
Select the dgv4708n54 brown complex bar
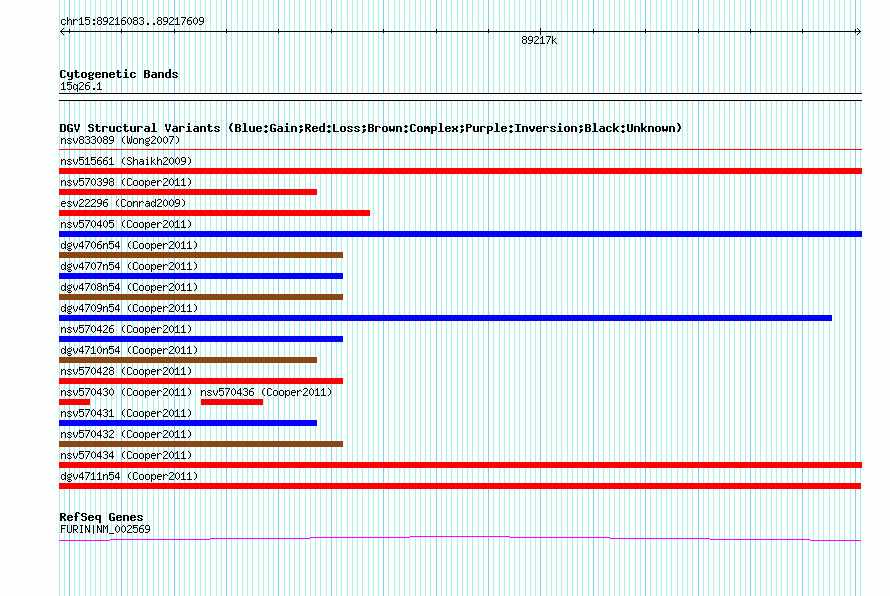(201, 297)
